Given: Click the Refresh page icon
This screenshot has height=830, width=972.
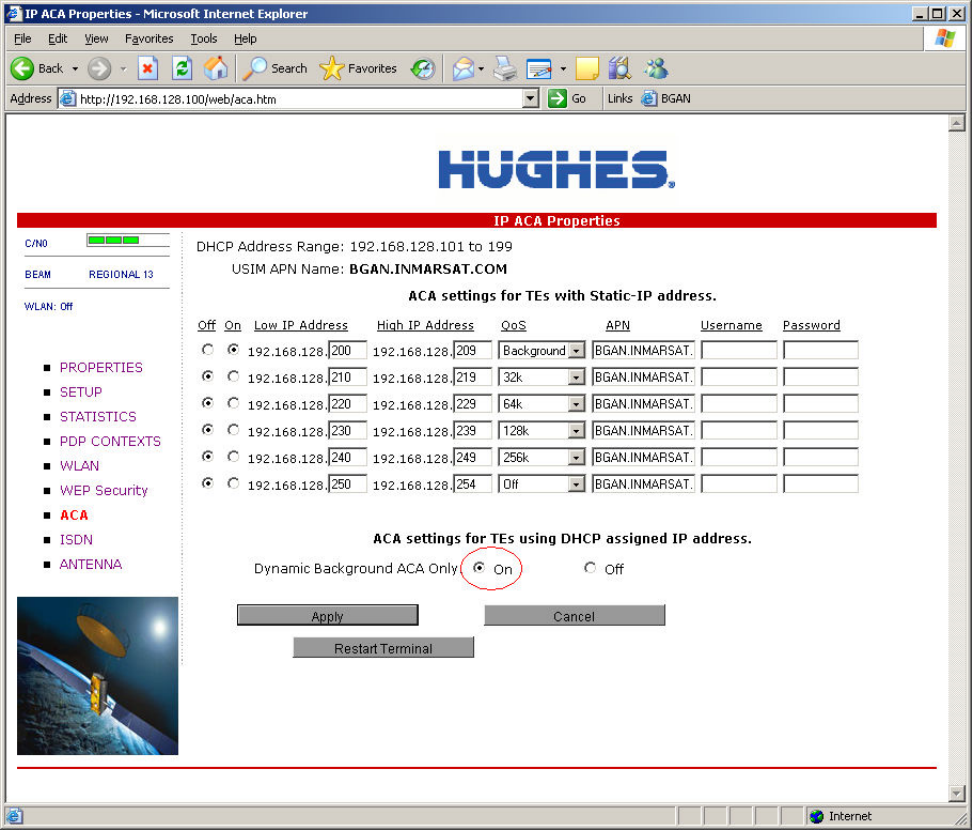Looking at the screenshot, I should [182, 68].
